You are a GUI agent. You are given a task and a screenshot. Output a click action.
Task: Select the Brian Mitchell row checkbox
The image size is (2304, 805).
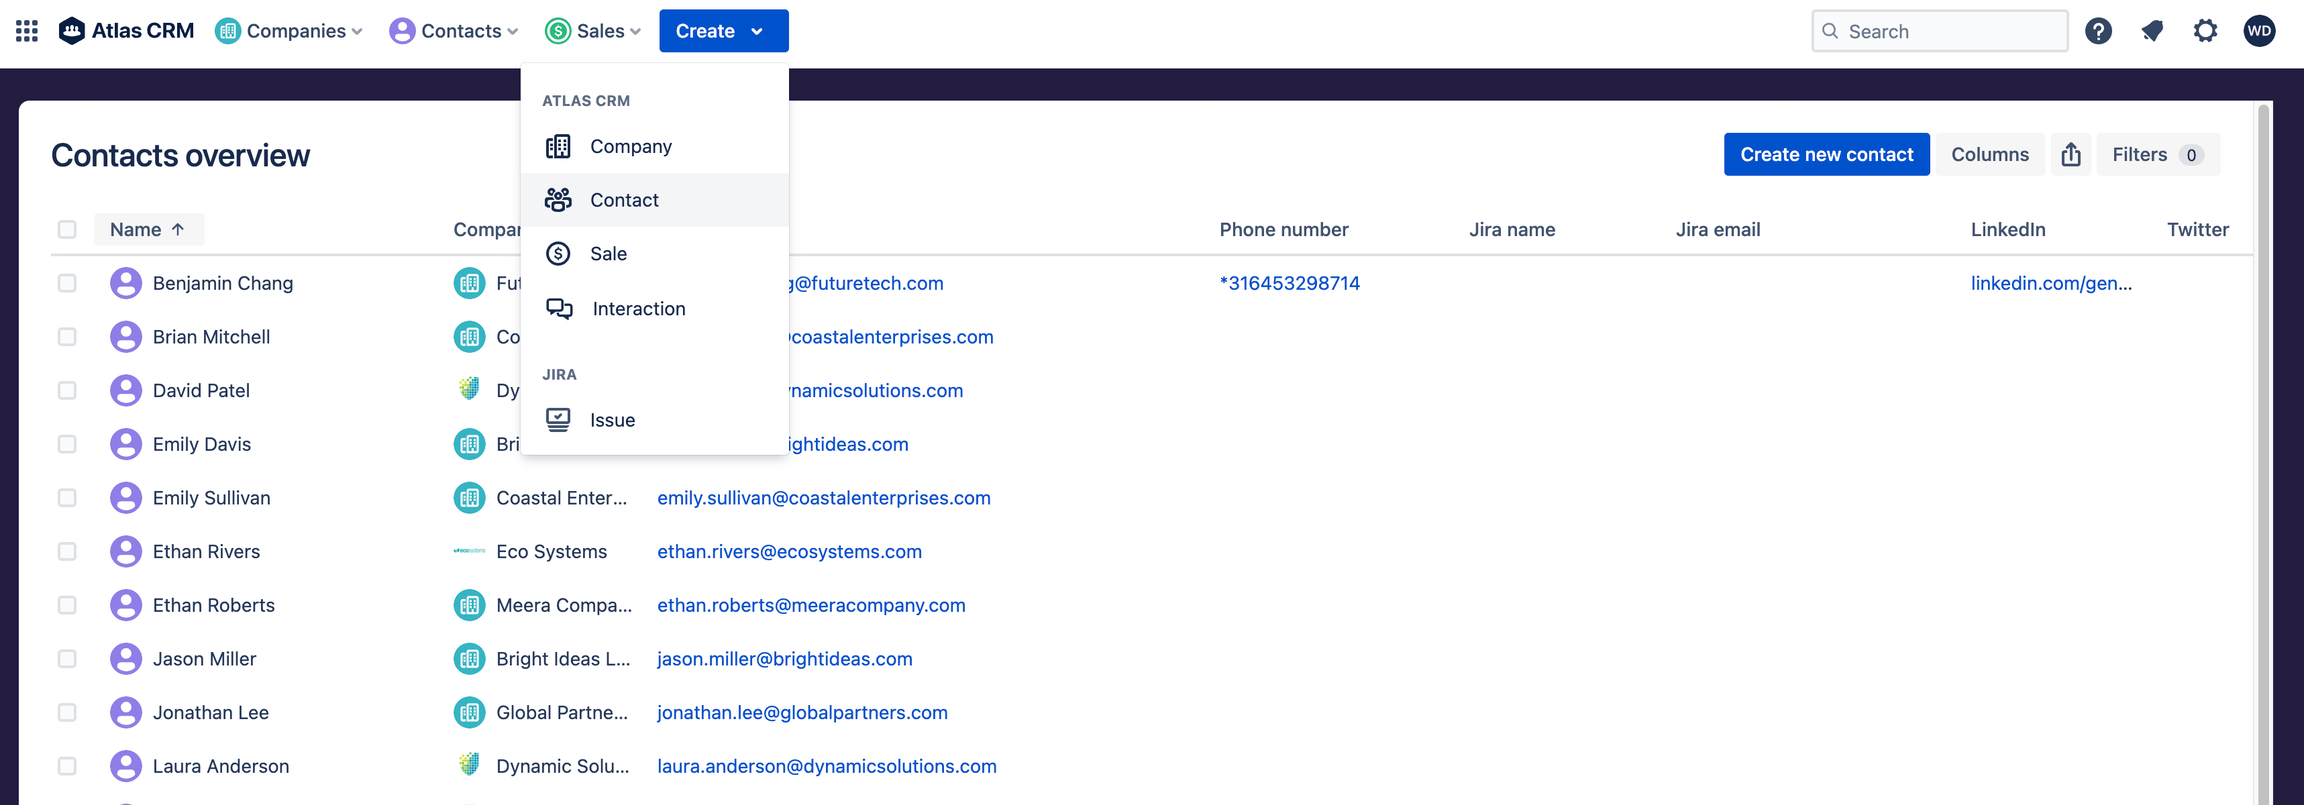coord(67,337)
